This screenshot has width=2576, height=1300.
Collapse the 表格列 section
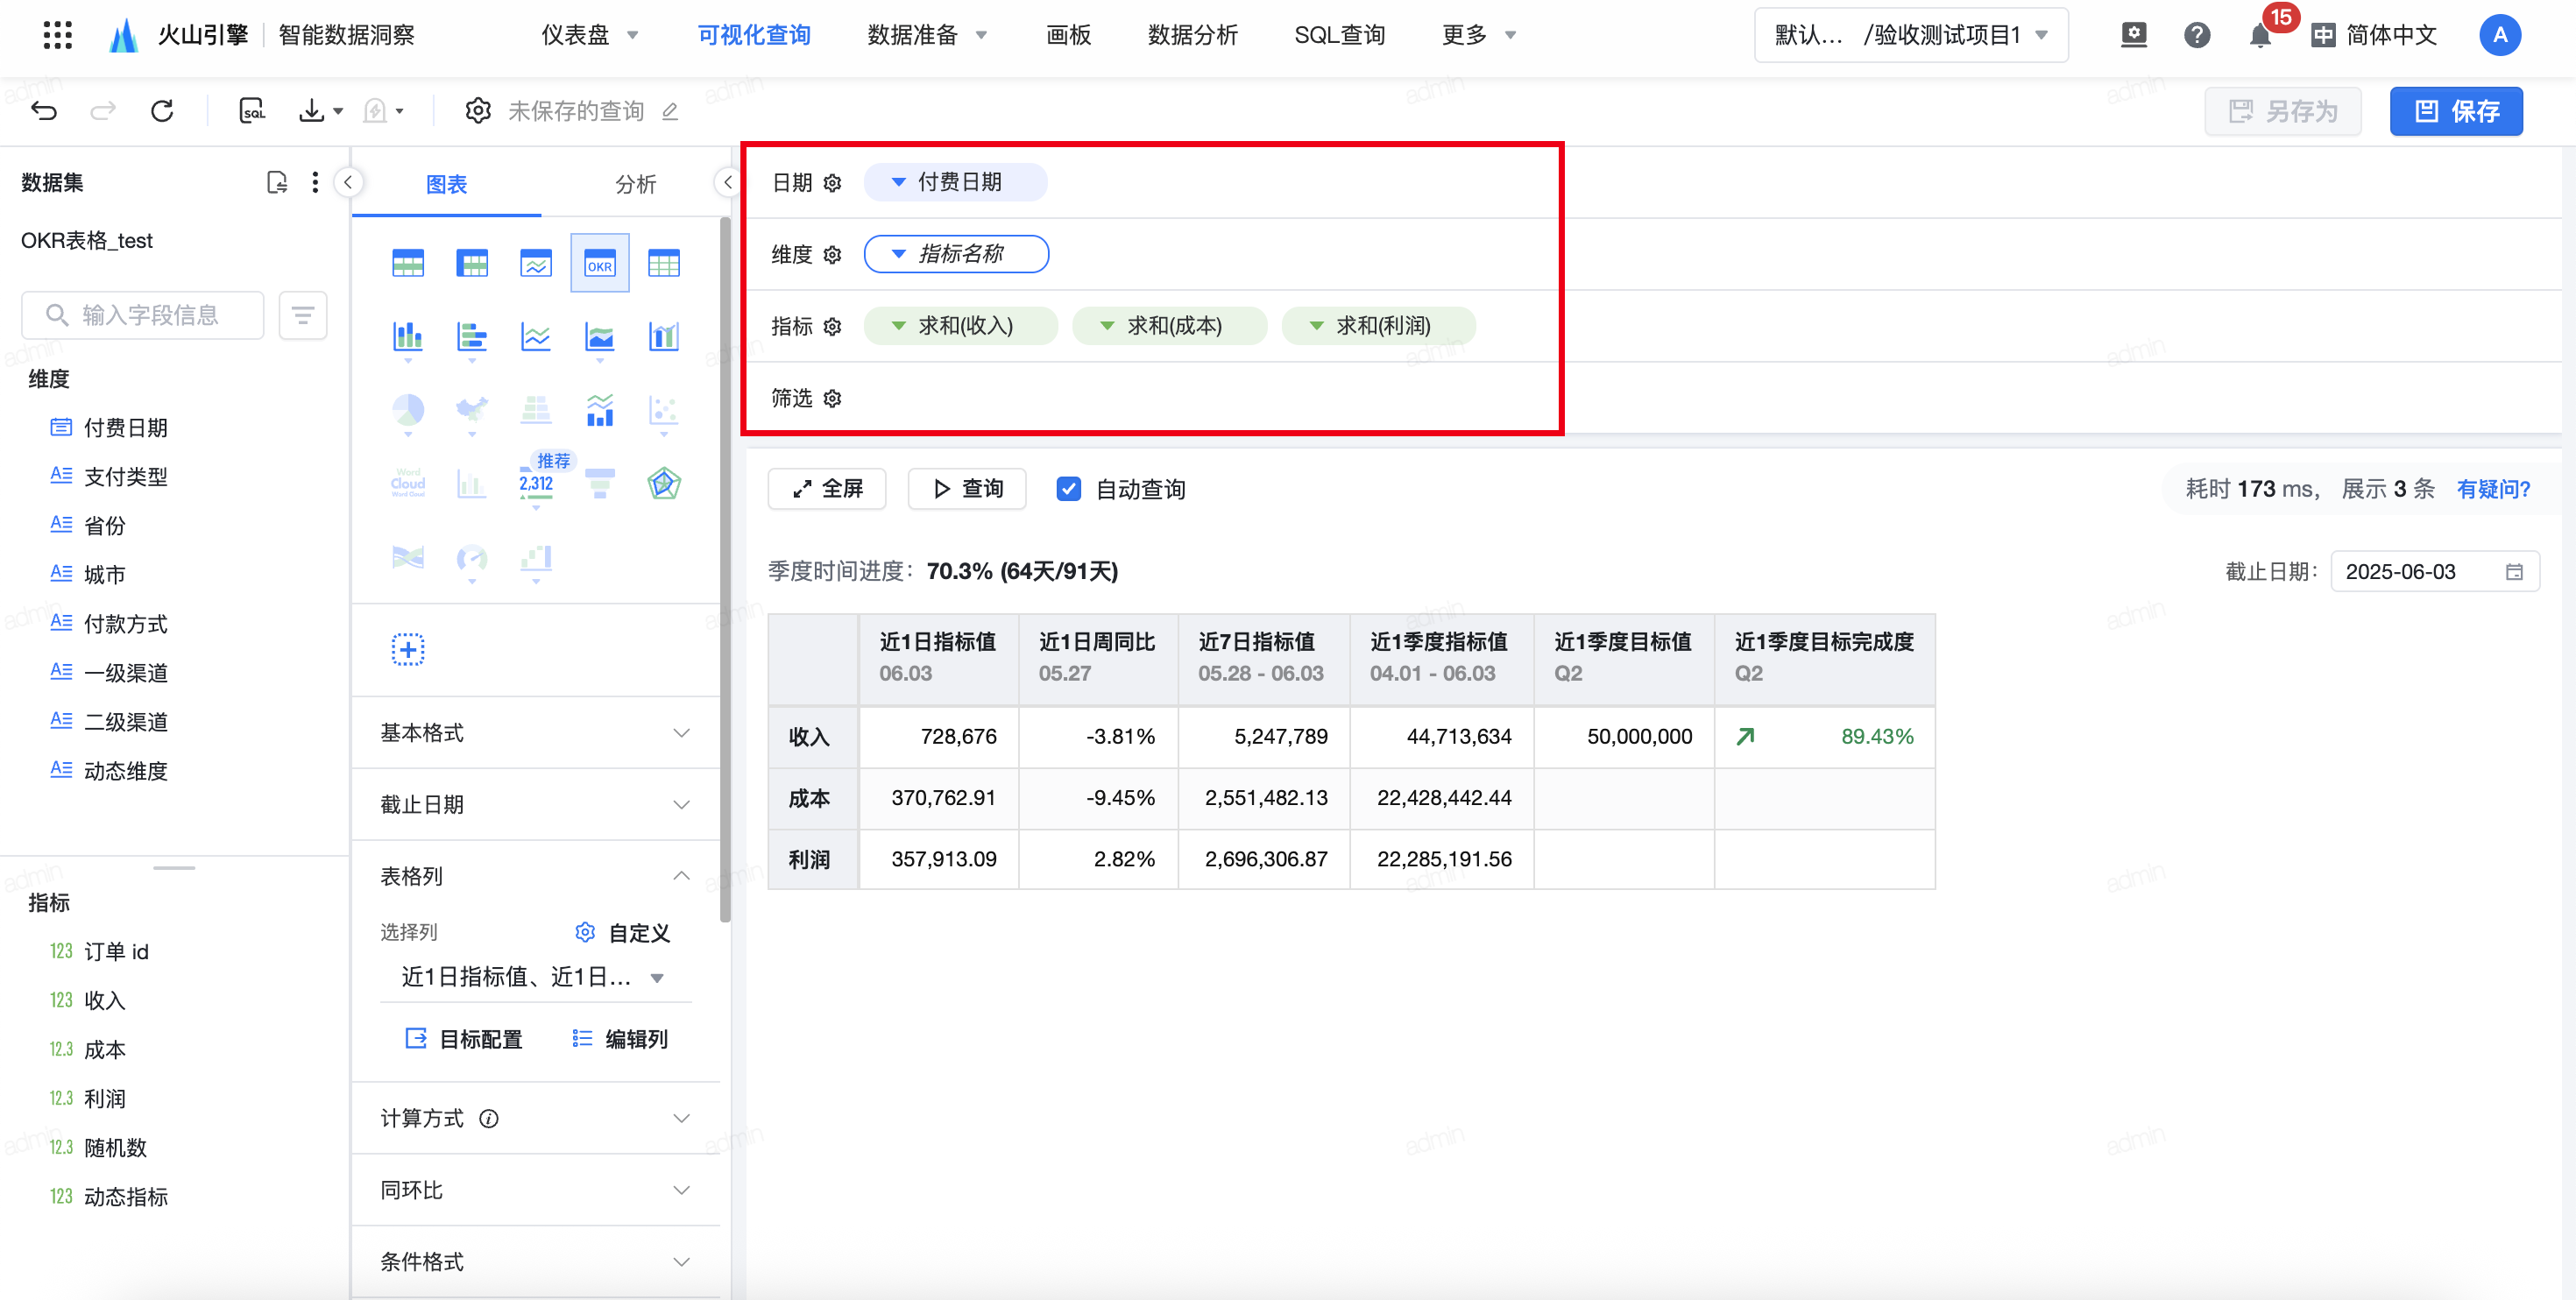(536, 877)
